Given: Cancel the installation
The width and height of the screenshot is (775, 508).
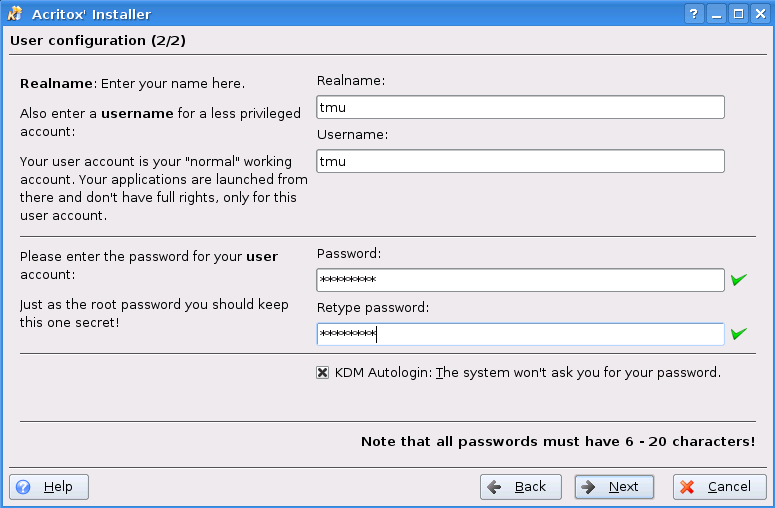Looking at the screenshot, I should click(x=720, y=487).
